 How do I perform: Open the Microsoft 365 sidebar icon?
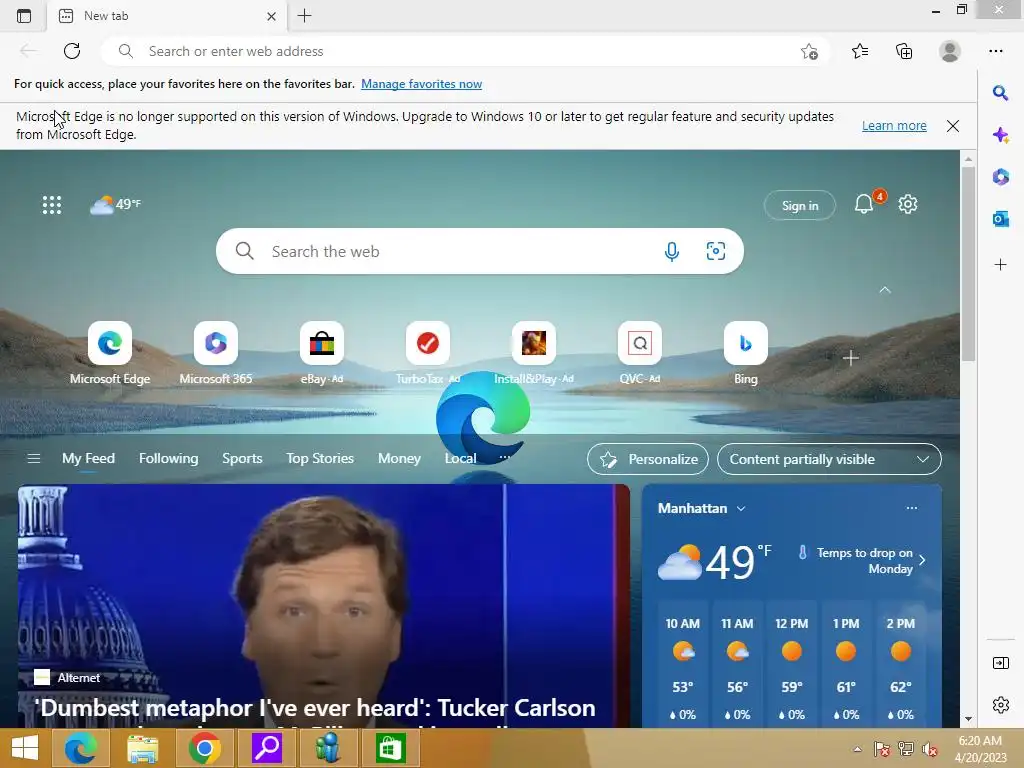pos(1000,176)
